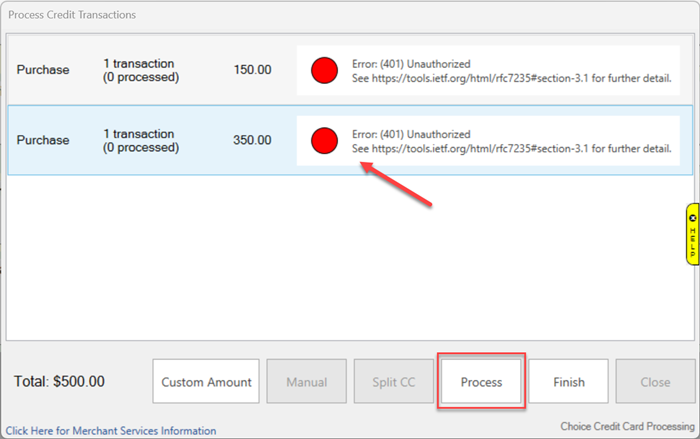Choose the Split CC button
This screenshot has height=439, width=700.
[x=393, y=382]
